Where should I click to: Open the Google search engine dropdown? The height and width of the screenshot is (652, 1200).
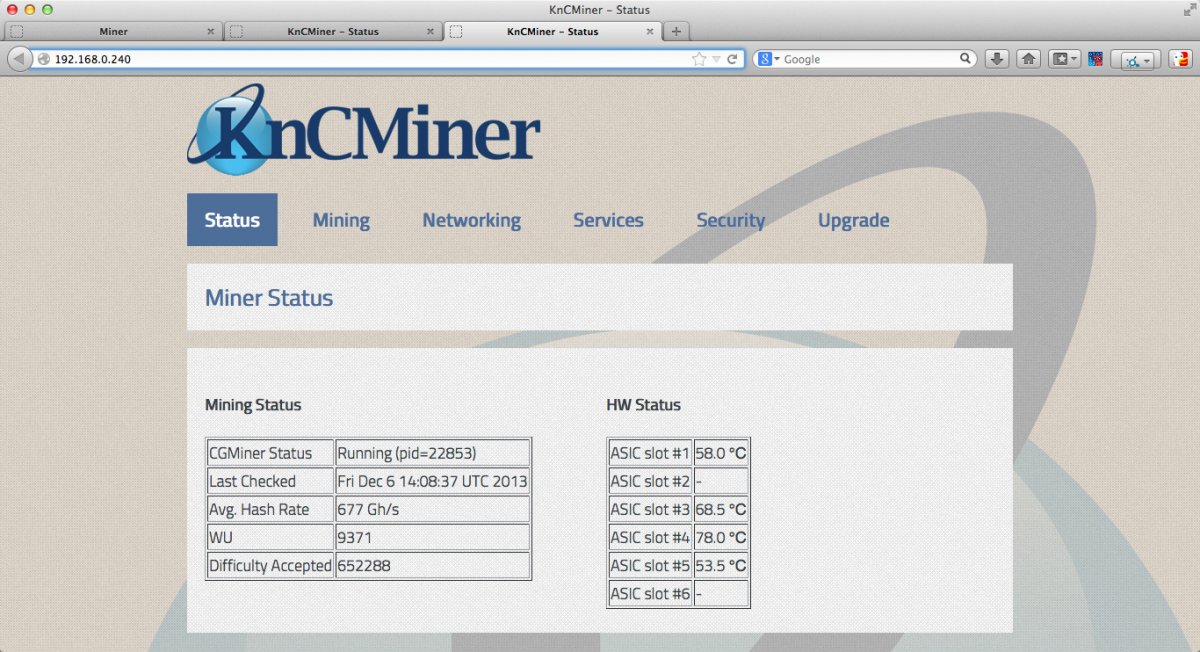pos(767,59)
